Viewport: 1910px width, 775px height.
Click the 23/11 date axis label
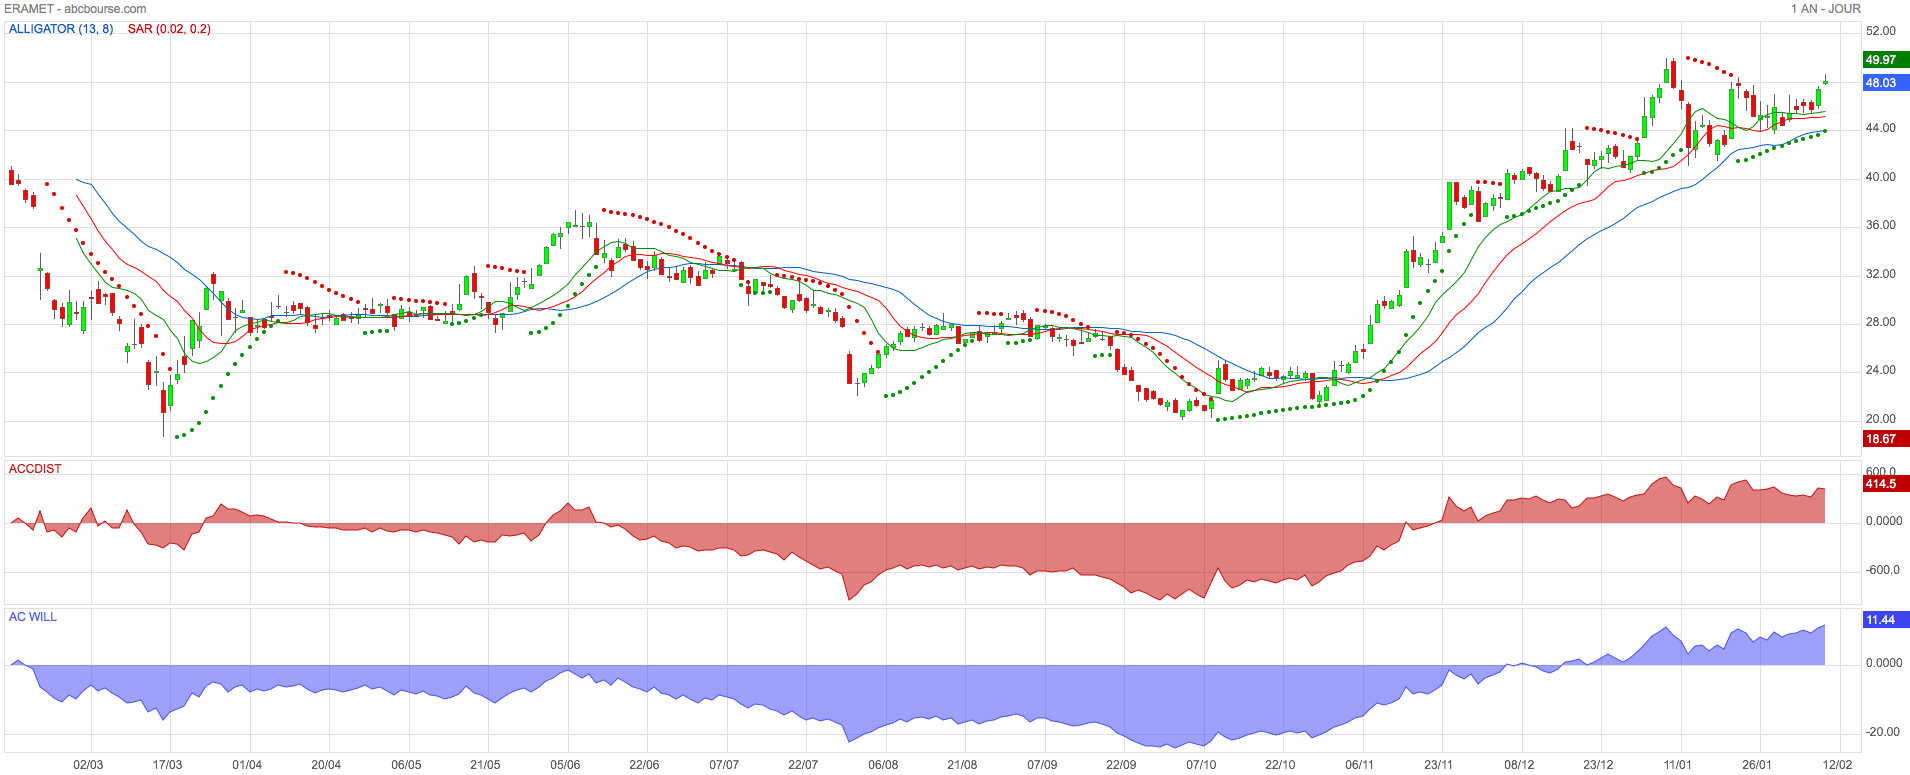[1439, 765]
